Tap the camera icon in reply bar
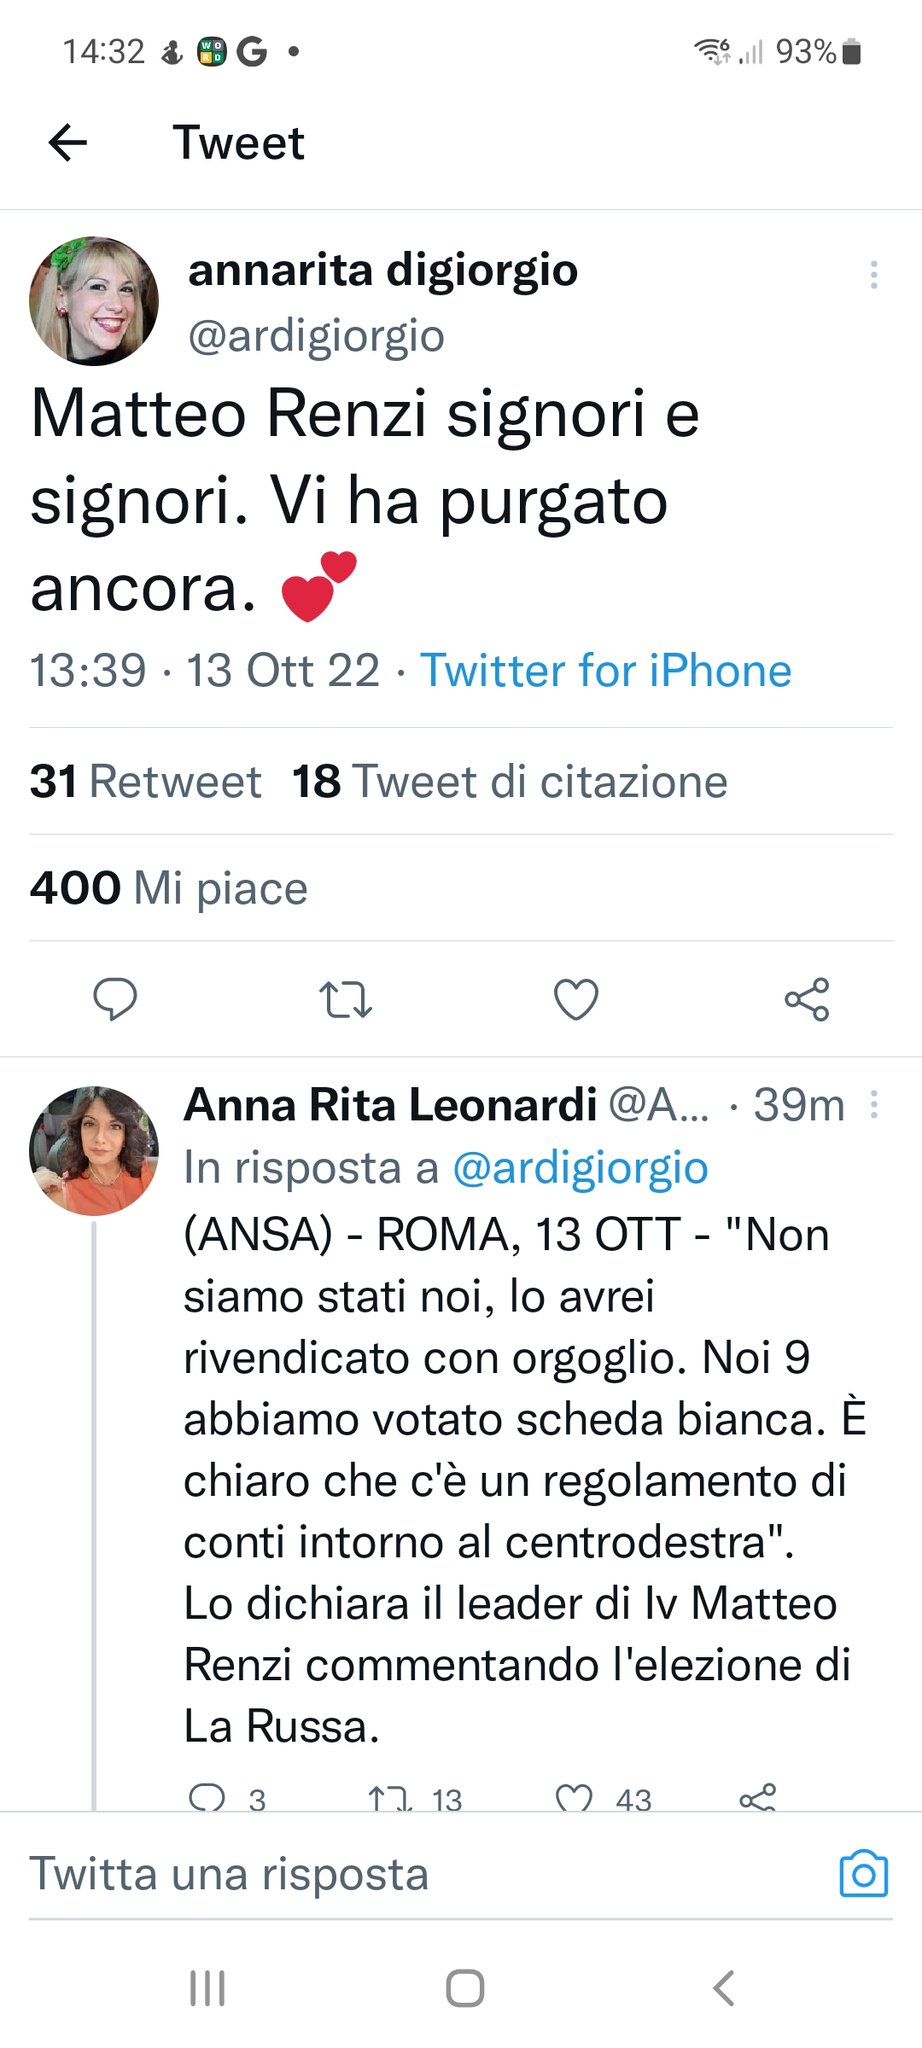 (864, 1873)
